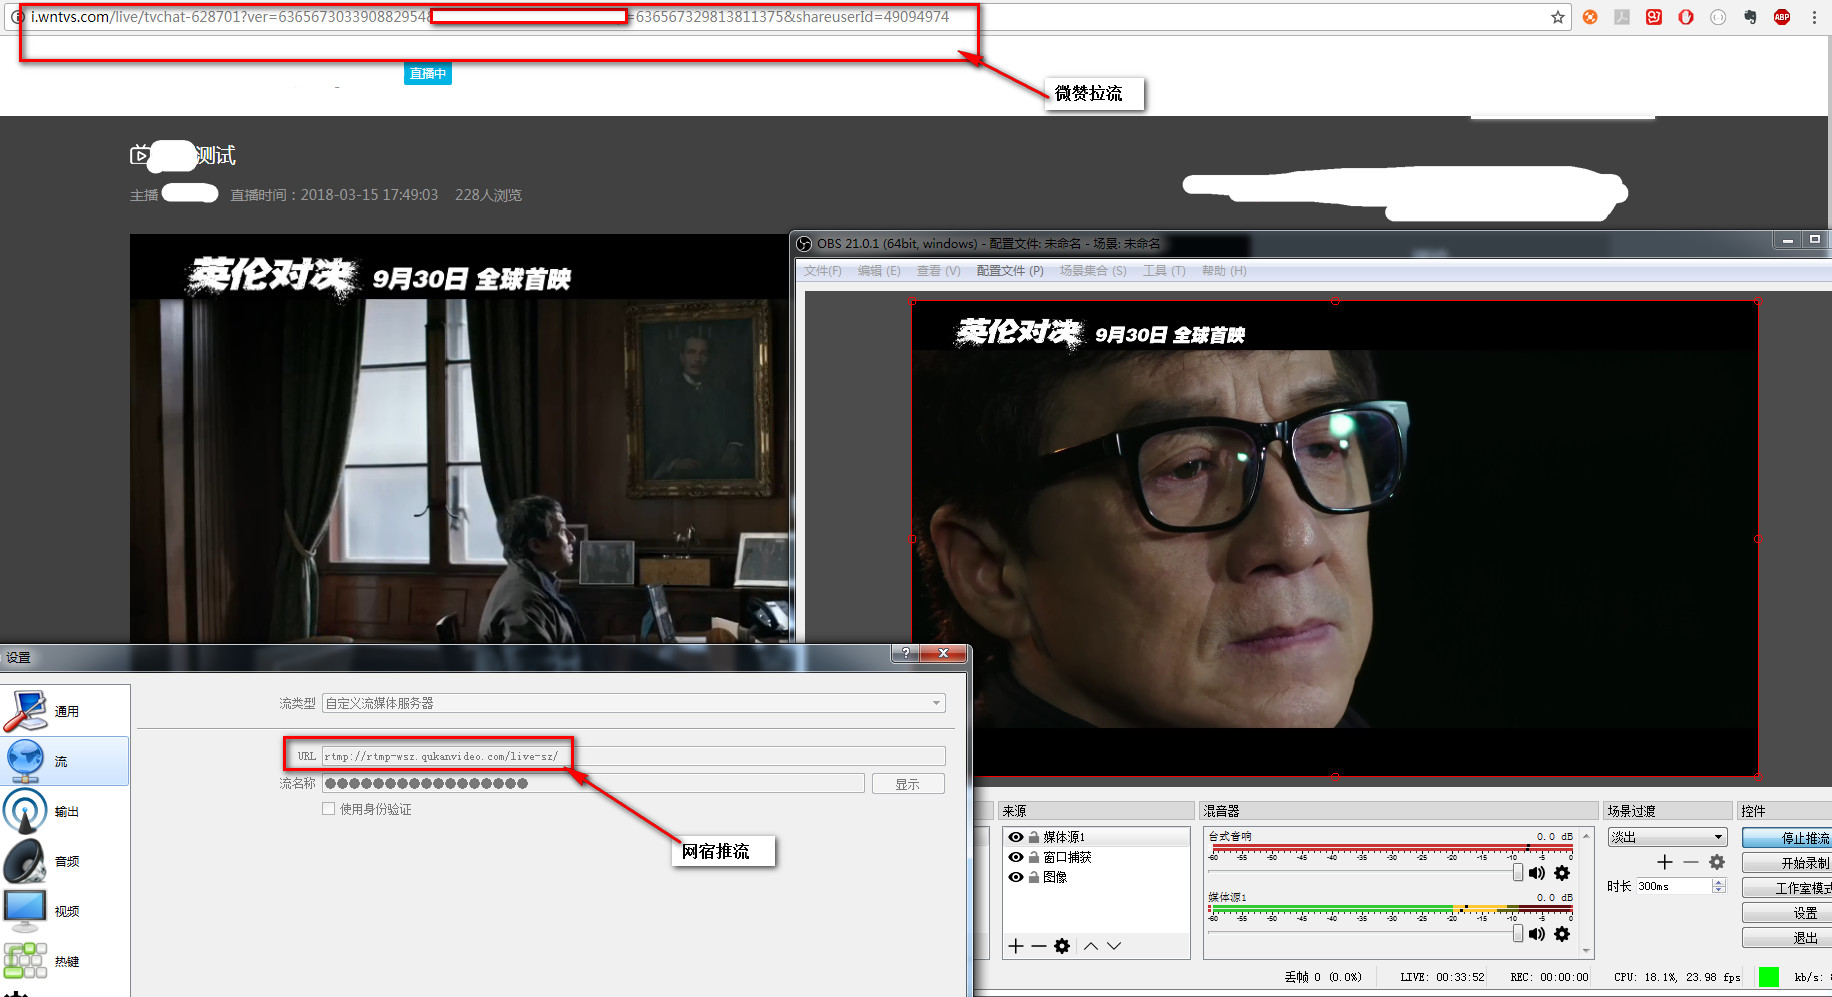Hide the 图像 source with eye icon
The width and height of the screenshot is (1832, 997).
1016,877
